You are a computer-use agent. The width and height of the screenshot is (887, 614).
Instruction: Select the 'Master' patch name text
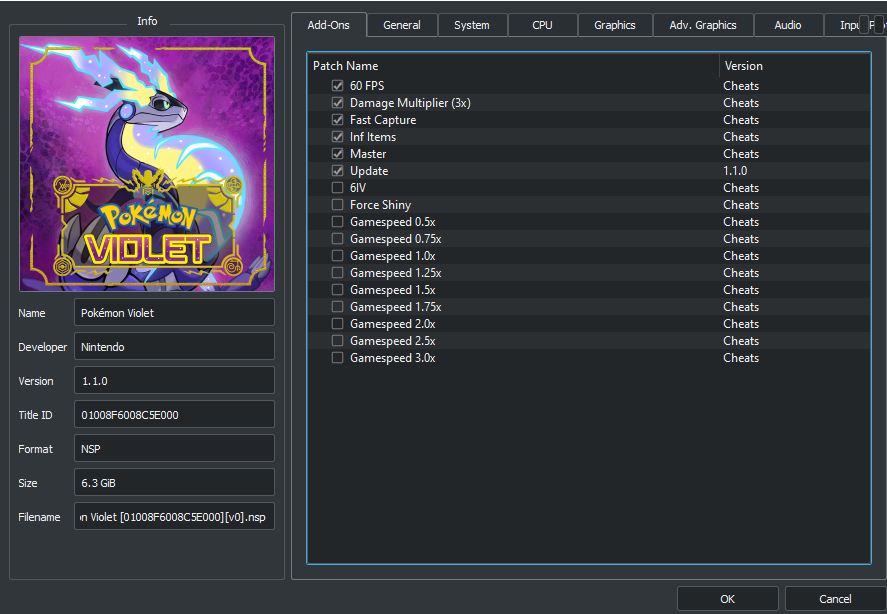pos(368,153)
